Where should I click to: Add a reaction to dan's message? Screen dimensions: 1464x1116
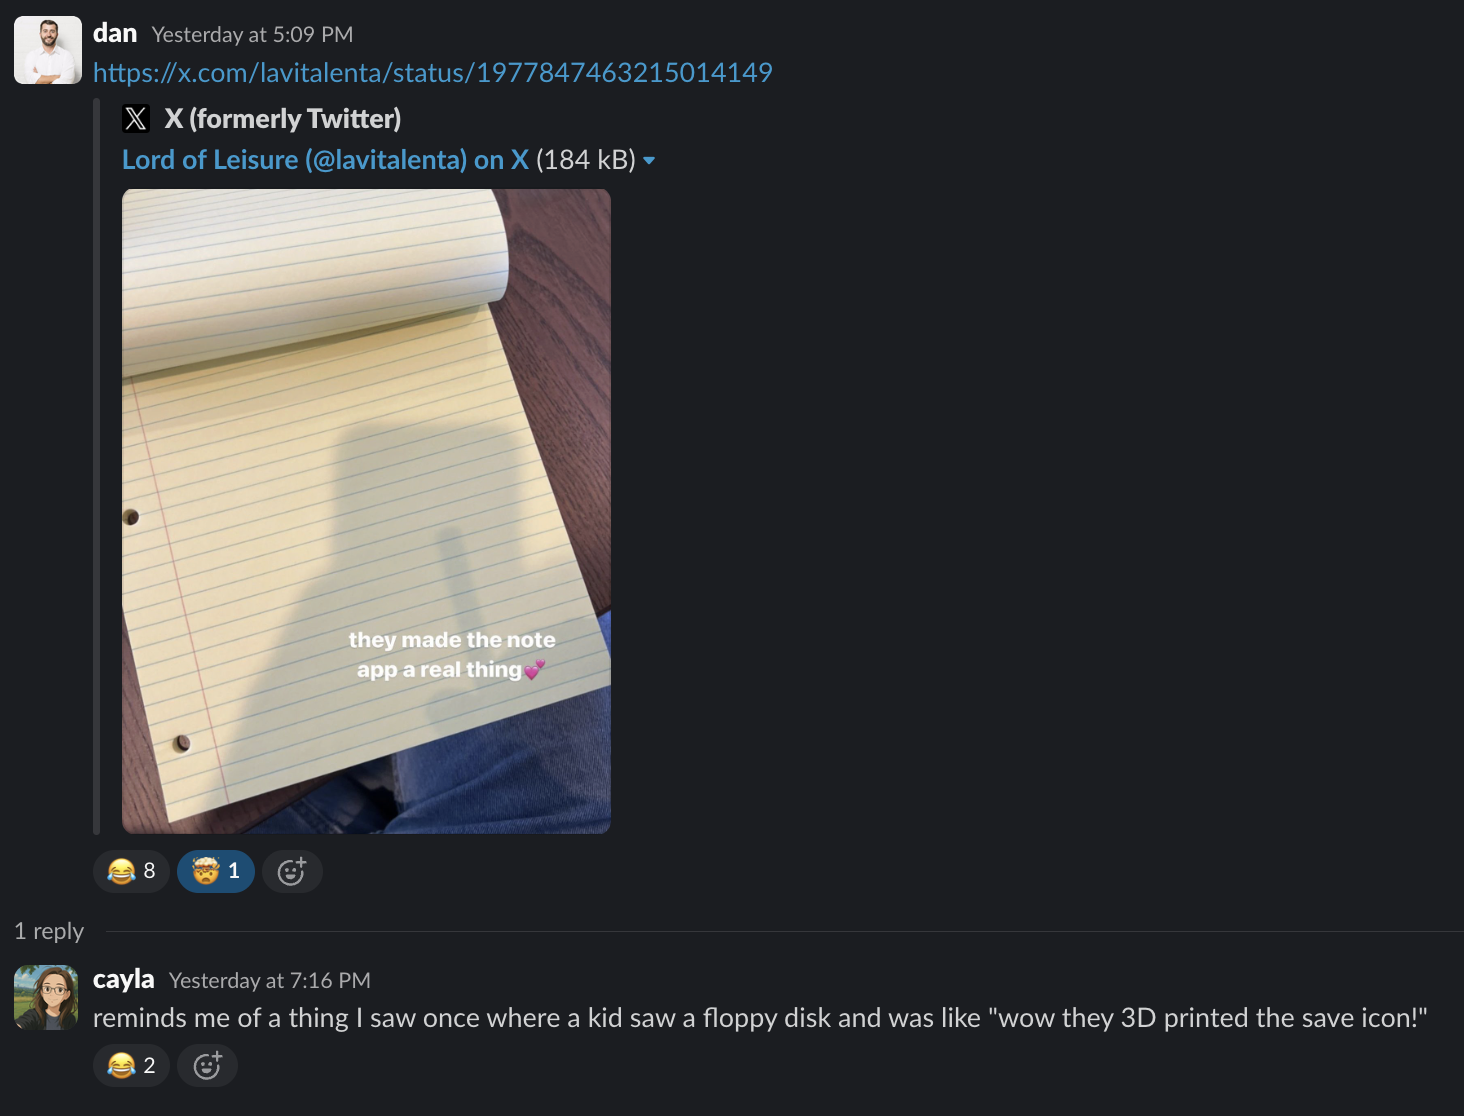point(292,871)
